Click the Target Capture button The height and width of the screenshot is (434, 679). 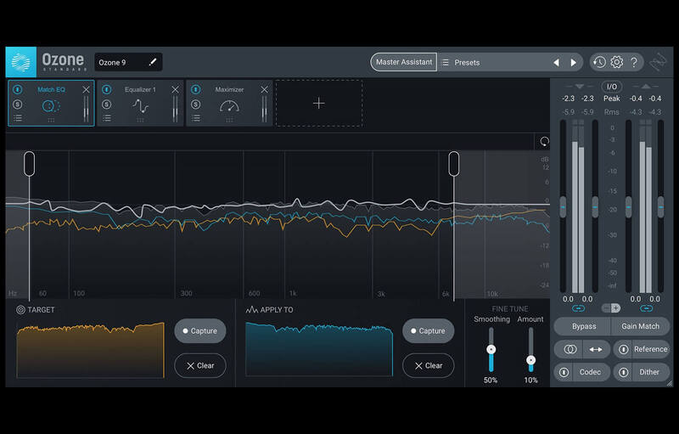point(200,331)
